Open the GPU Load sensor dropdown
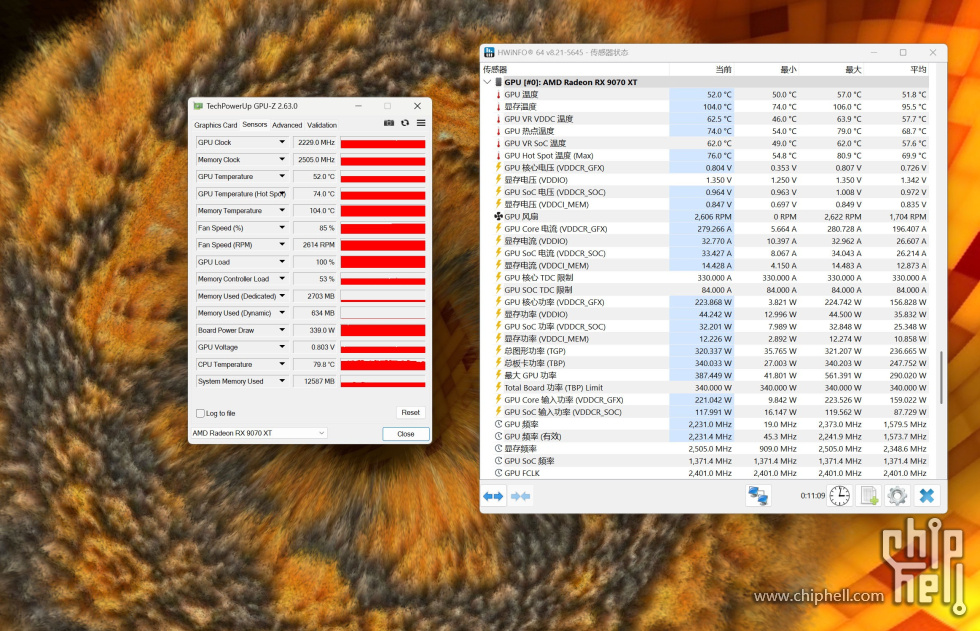980x631 pixels. [282, 262]
